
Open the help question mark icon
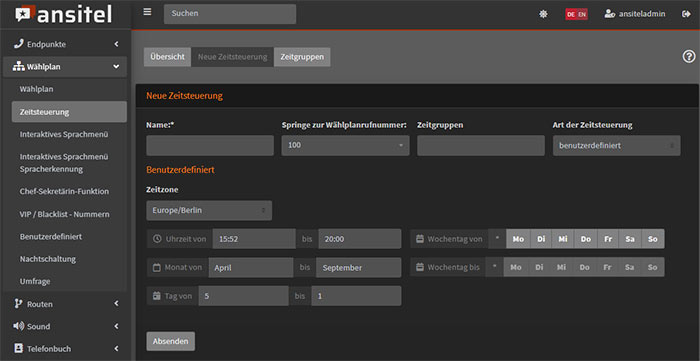click(x=689, y=57)
